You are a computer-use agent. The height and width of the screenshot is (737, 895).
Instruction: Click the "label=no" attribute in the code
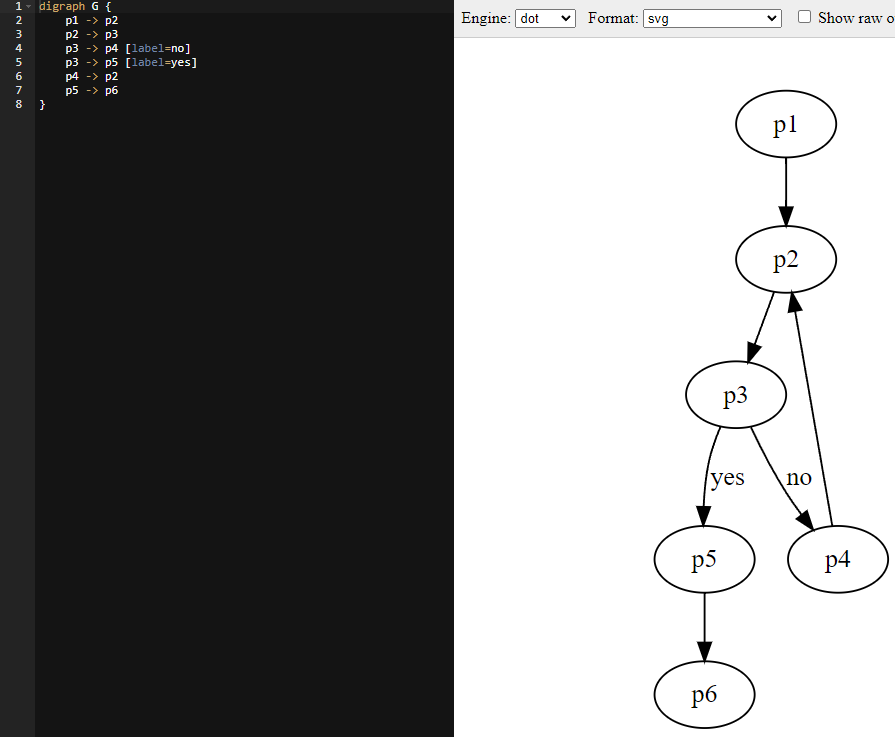click(x=157, y=48)
